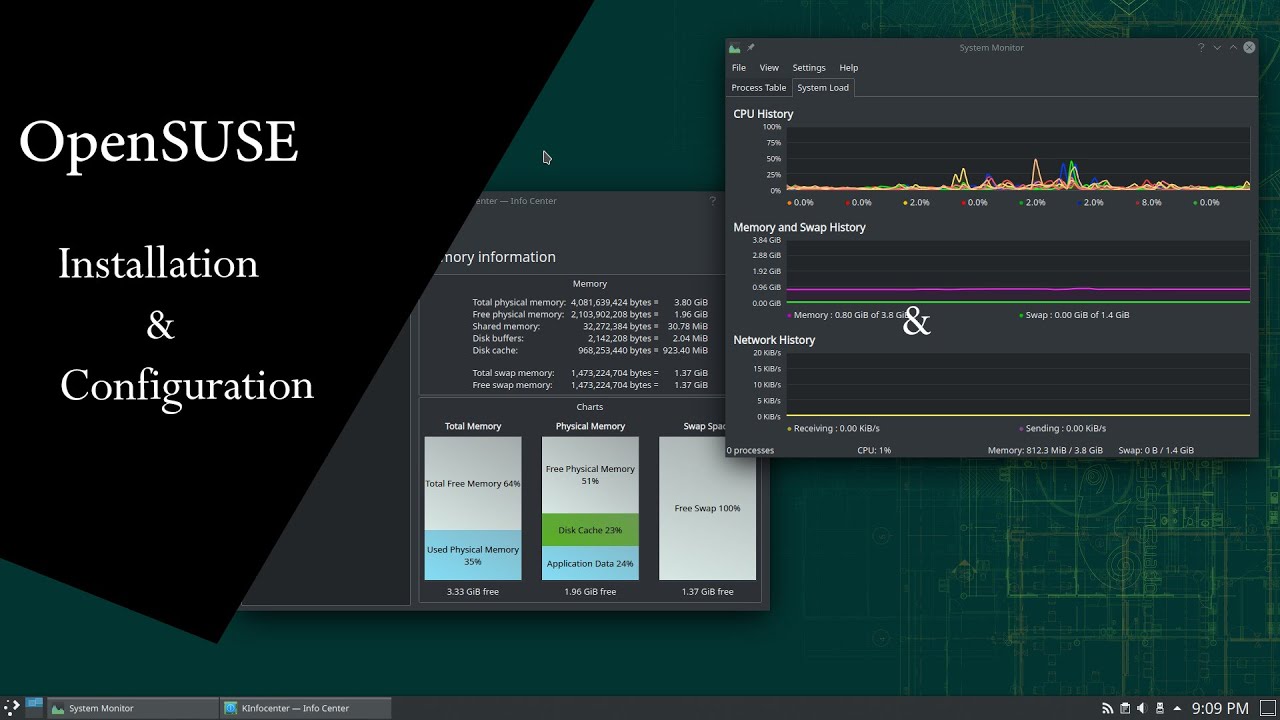
Task: Click the Memory and Swap History graph
Action: pos(1018,271)
